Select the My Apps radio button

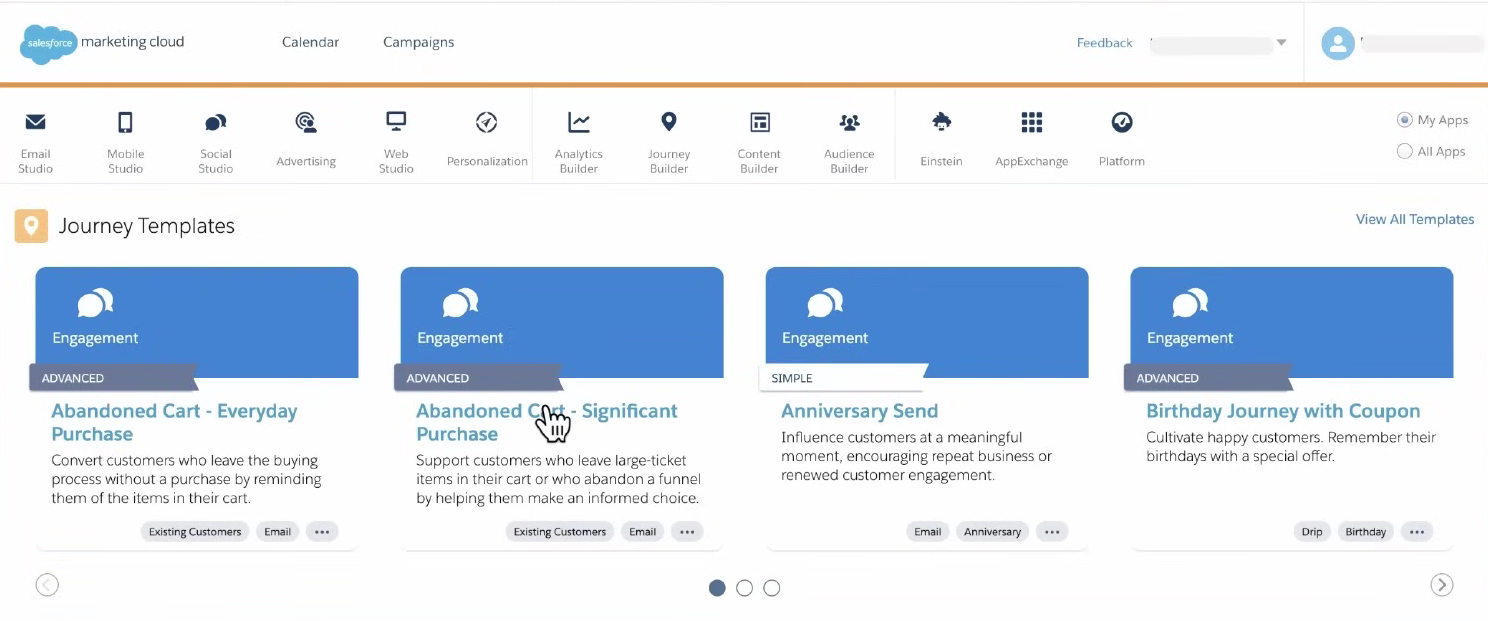click(1404, 120)
